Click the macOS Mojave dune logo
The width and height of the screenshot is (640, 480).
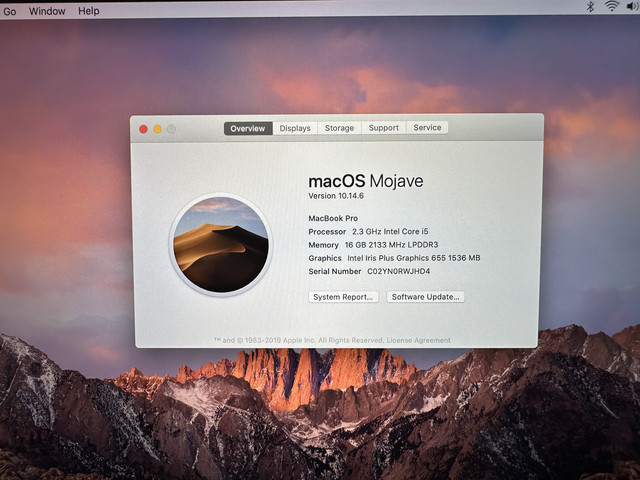221,244
